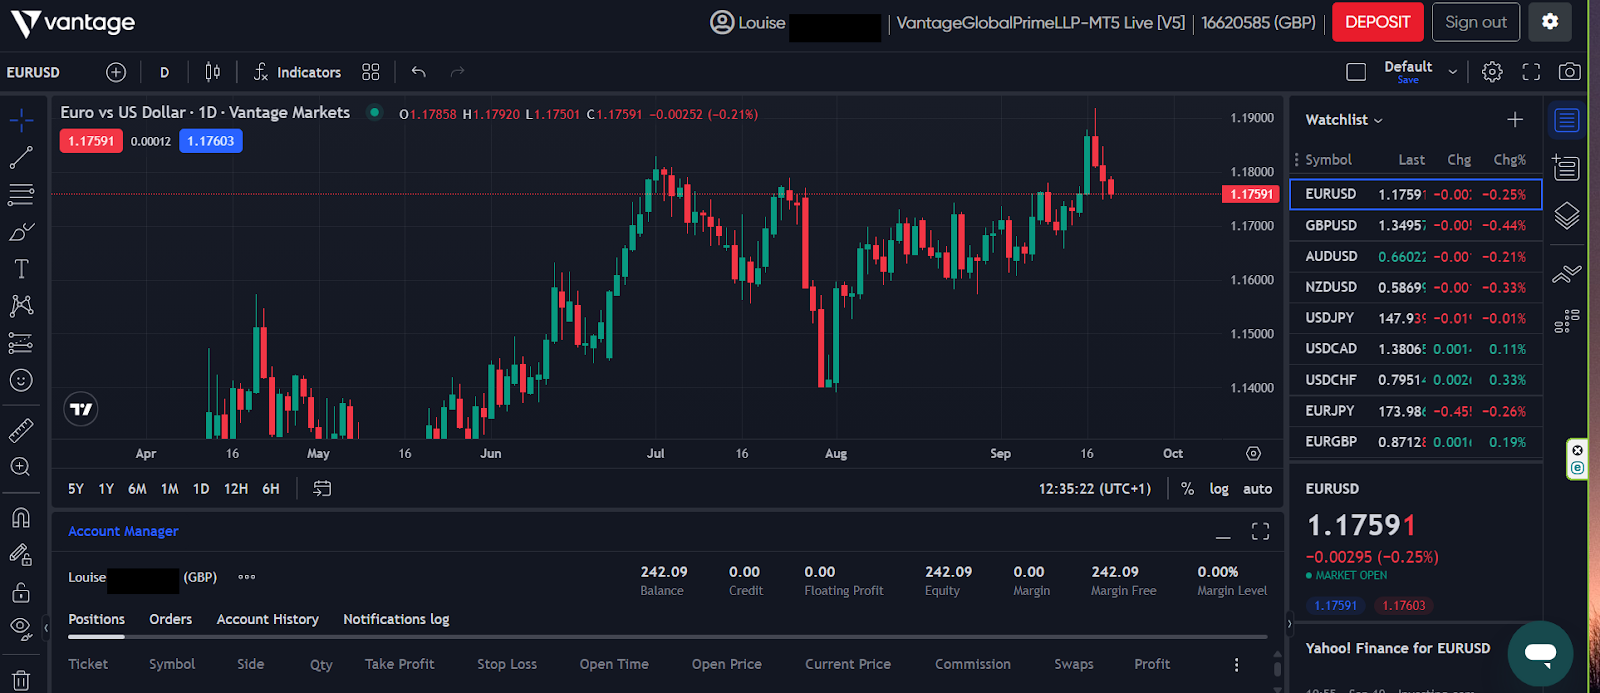
Task: Open the Fibonacci retracement tools
Action: pos(21,194)
